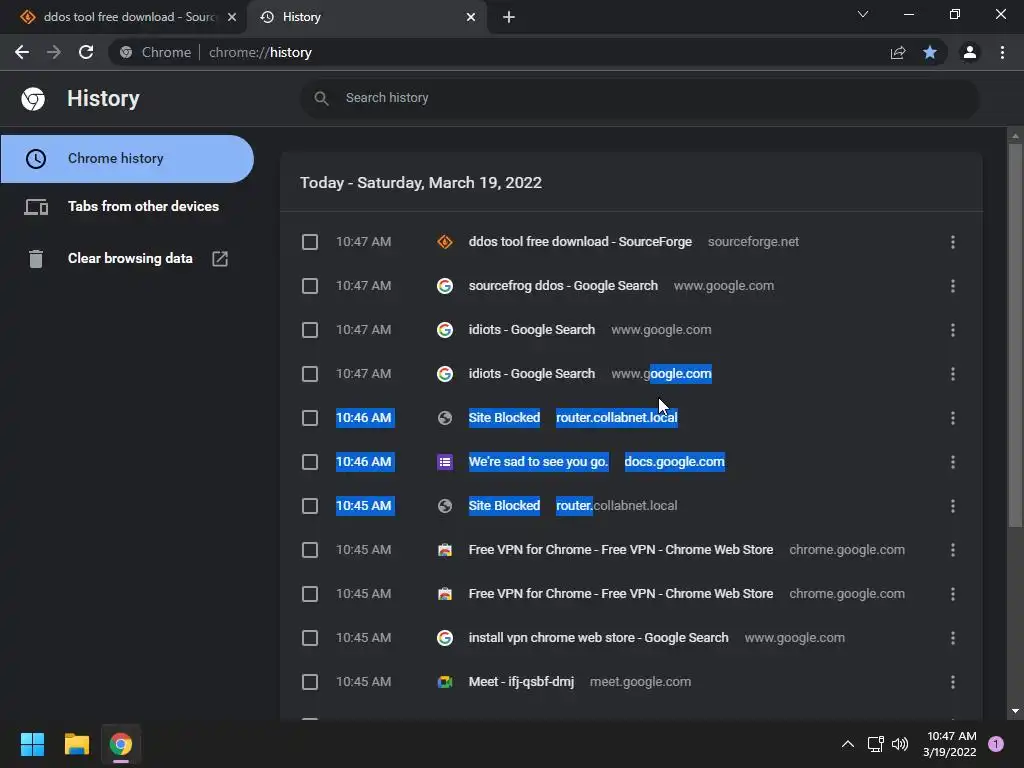The width and height of the screenshot is (1024, 768).
Task: Open more actions for sourcefrog ddos search
Action: pyautogui.click(x=953, y=286)
